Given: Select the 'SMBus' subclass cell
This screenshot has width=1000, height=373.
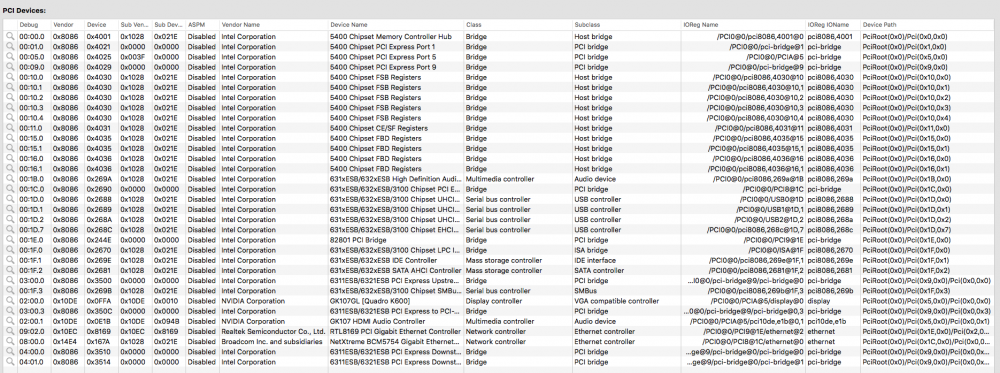Looking at the screenshot, I should pos(585,291).
